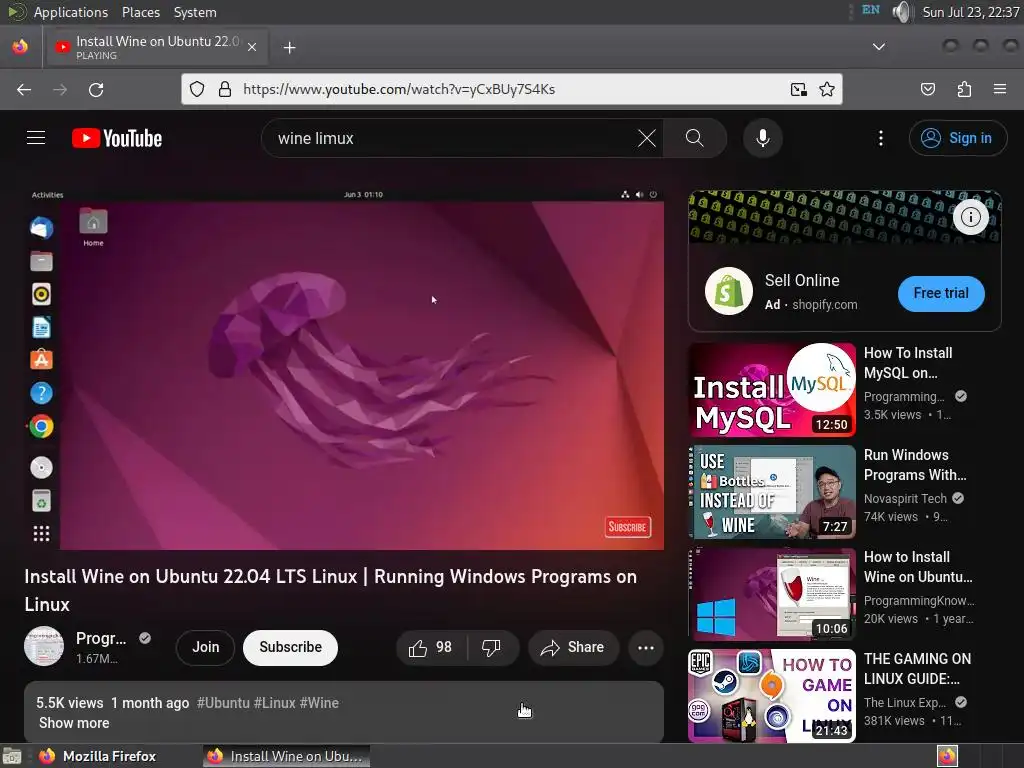Go back in Firefox
Screen dimensions: 1024x768
click(24, 89)
